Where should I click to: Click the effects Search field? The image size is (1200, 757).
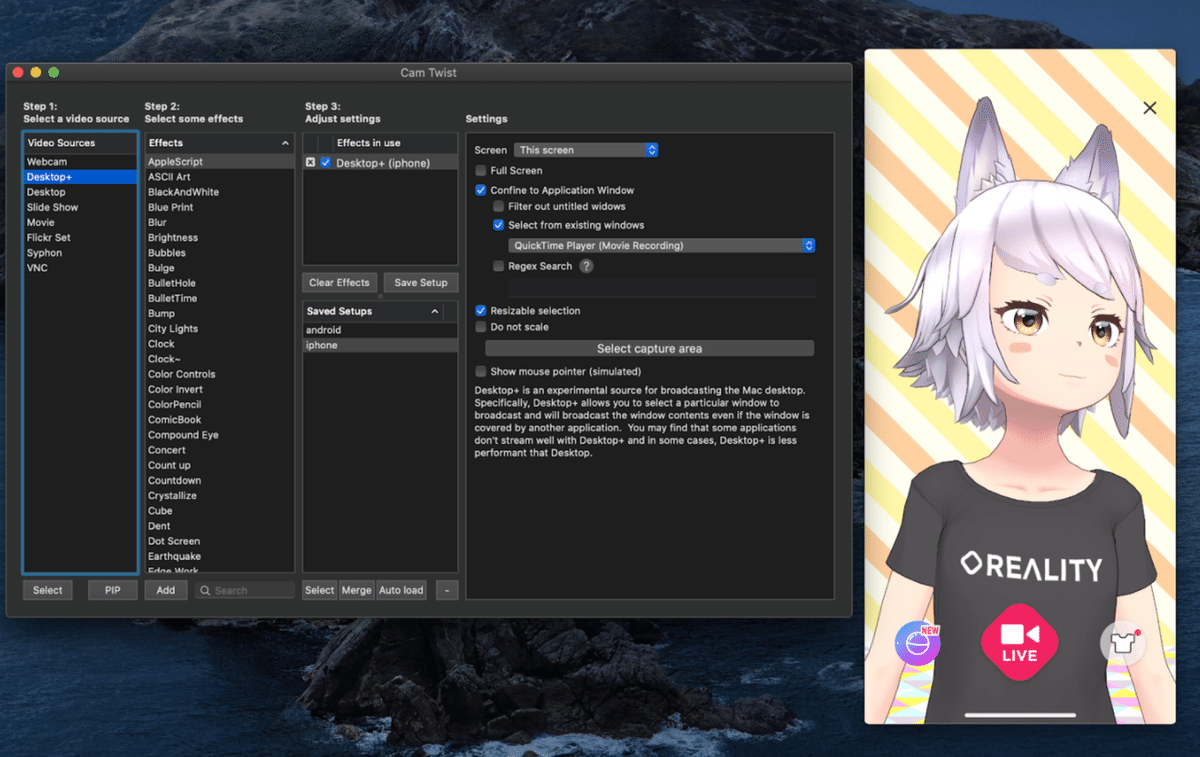click(245, 591)
